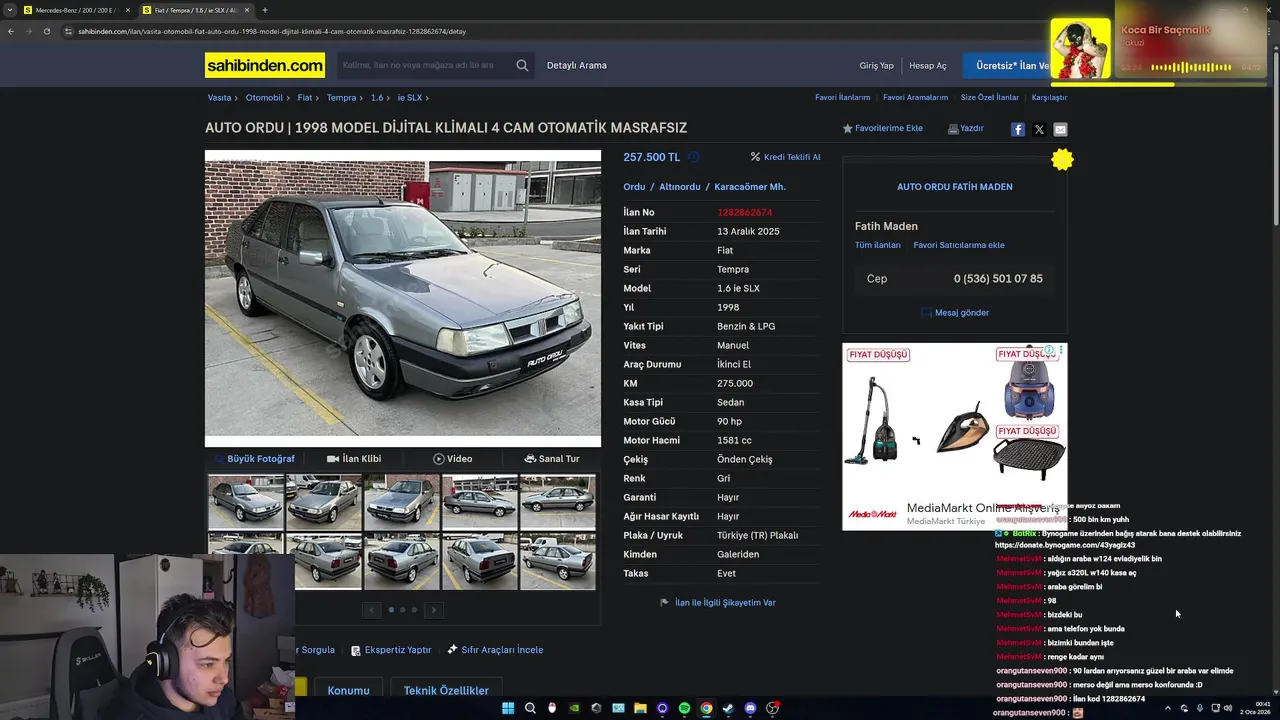Show hidden system tray icons

(x=1167, y=708)
